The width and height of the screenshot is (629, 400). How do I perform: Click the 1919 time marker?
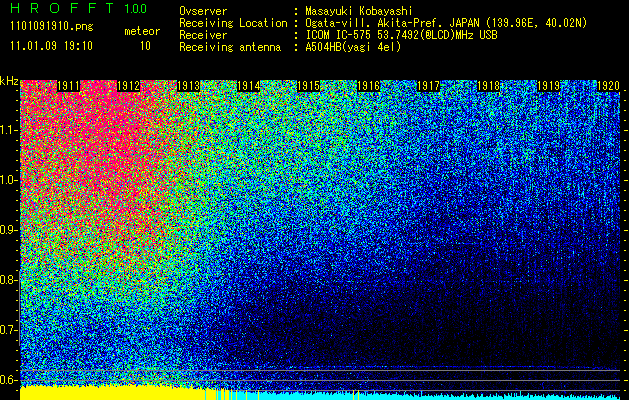point(548,86)
